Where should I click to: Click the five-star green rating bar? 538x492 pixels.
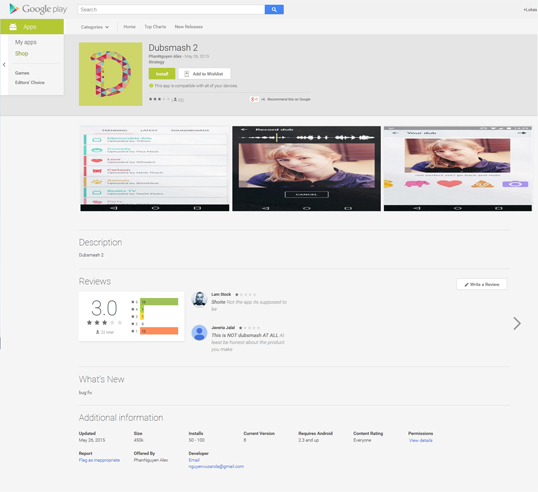click(x=159, y=302)
